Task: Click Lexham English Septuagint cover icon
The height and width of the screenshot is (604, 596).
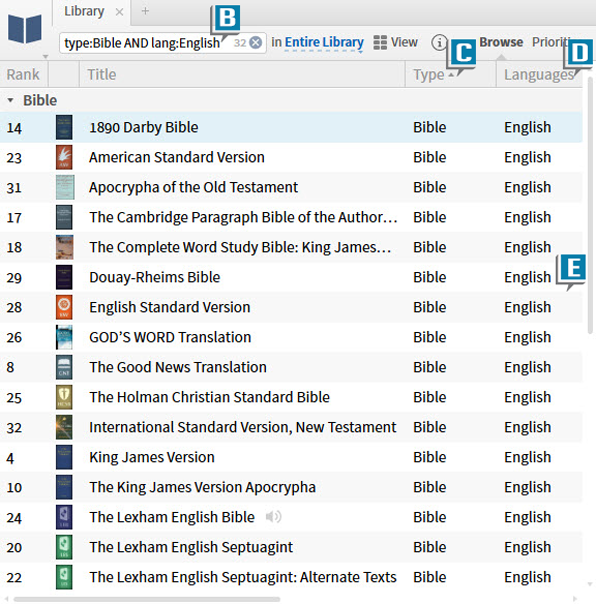Action: point(64,547)
